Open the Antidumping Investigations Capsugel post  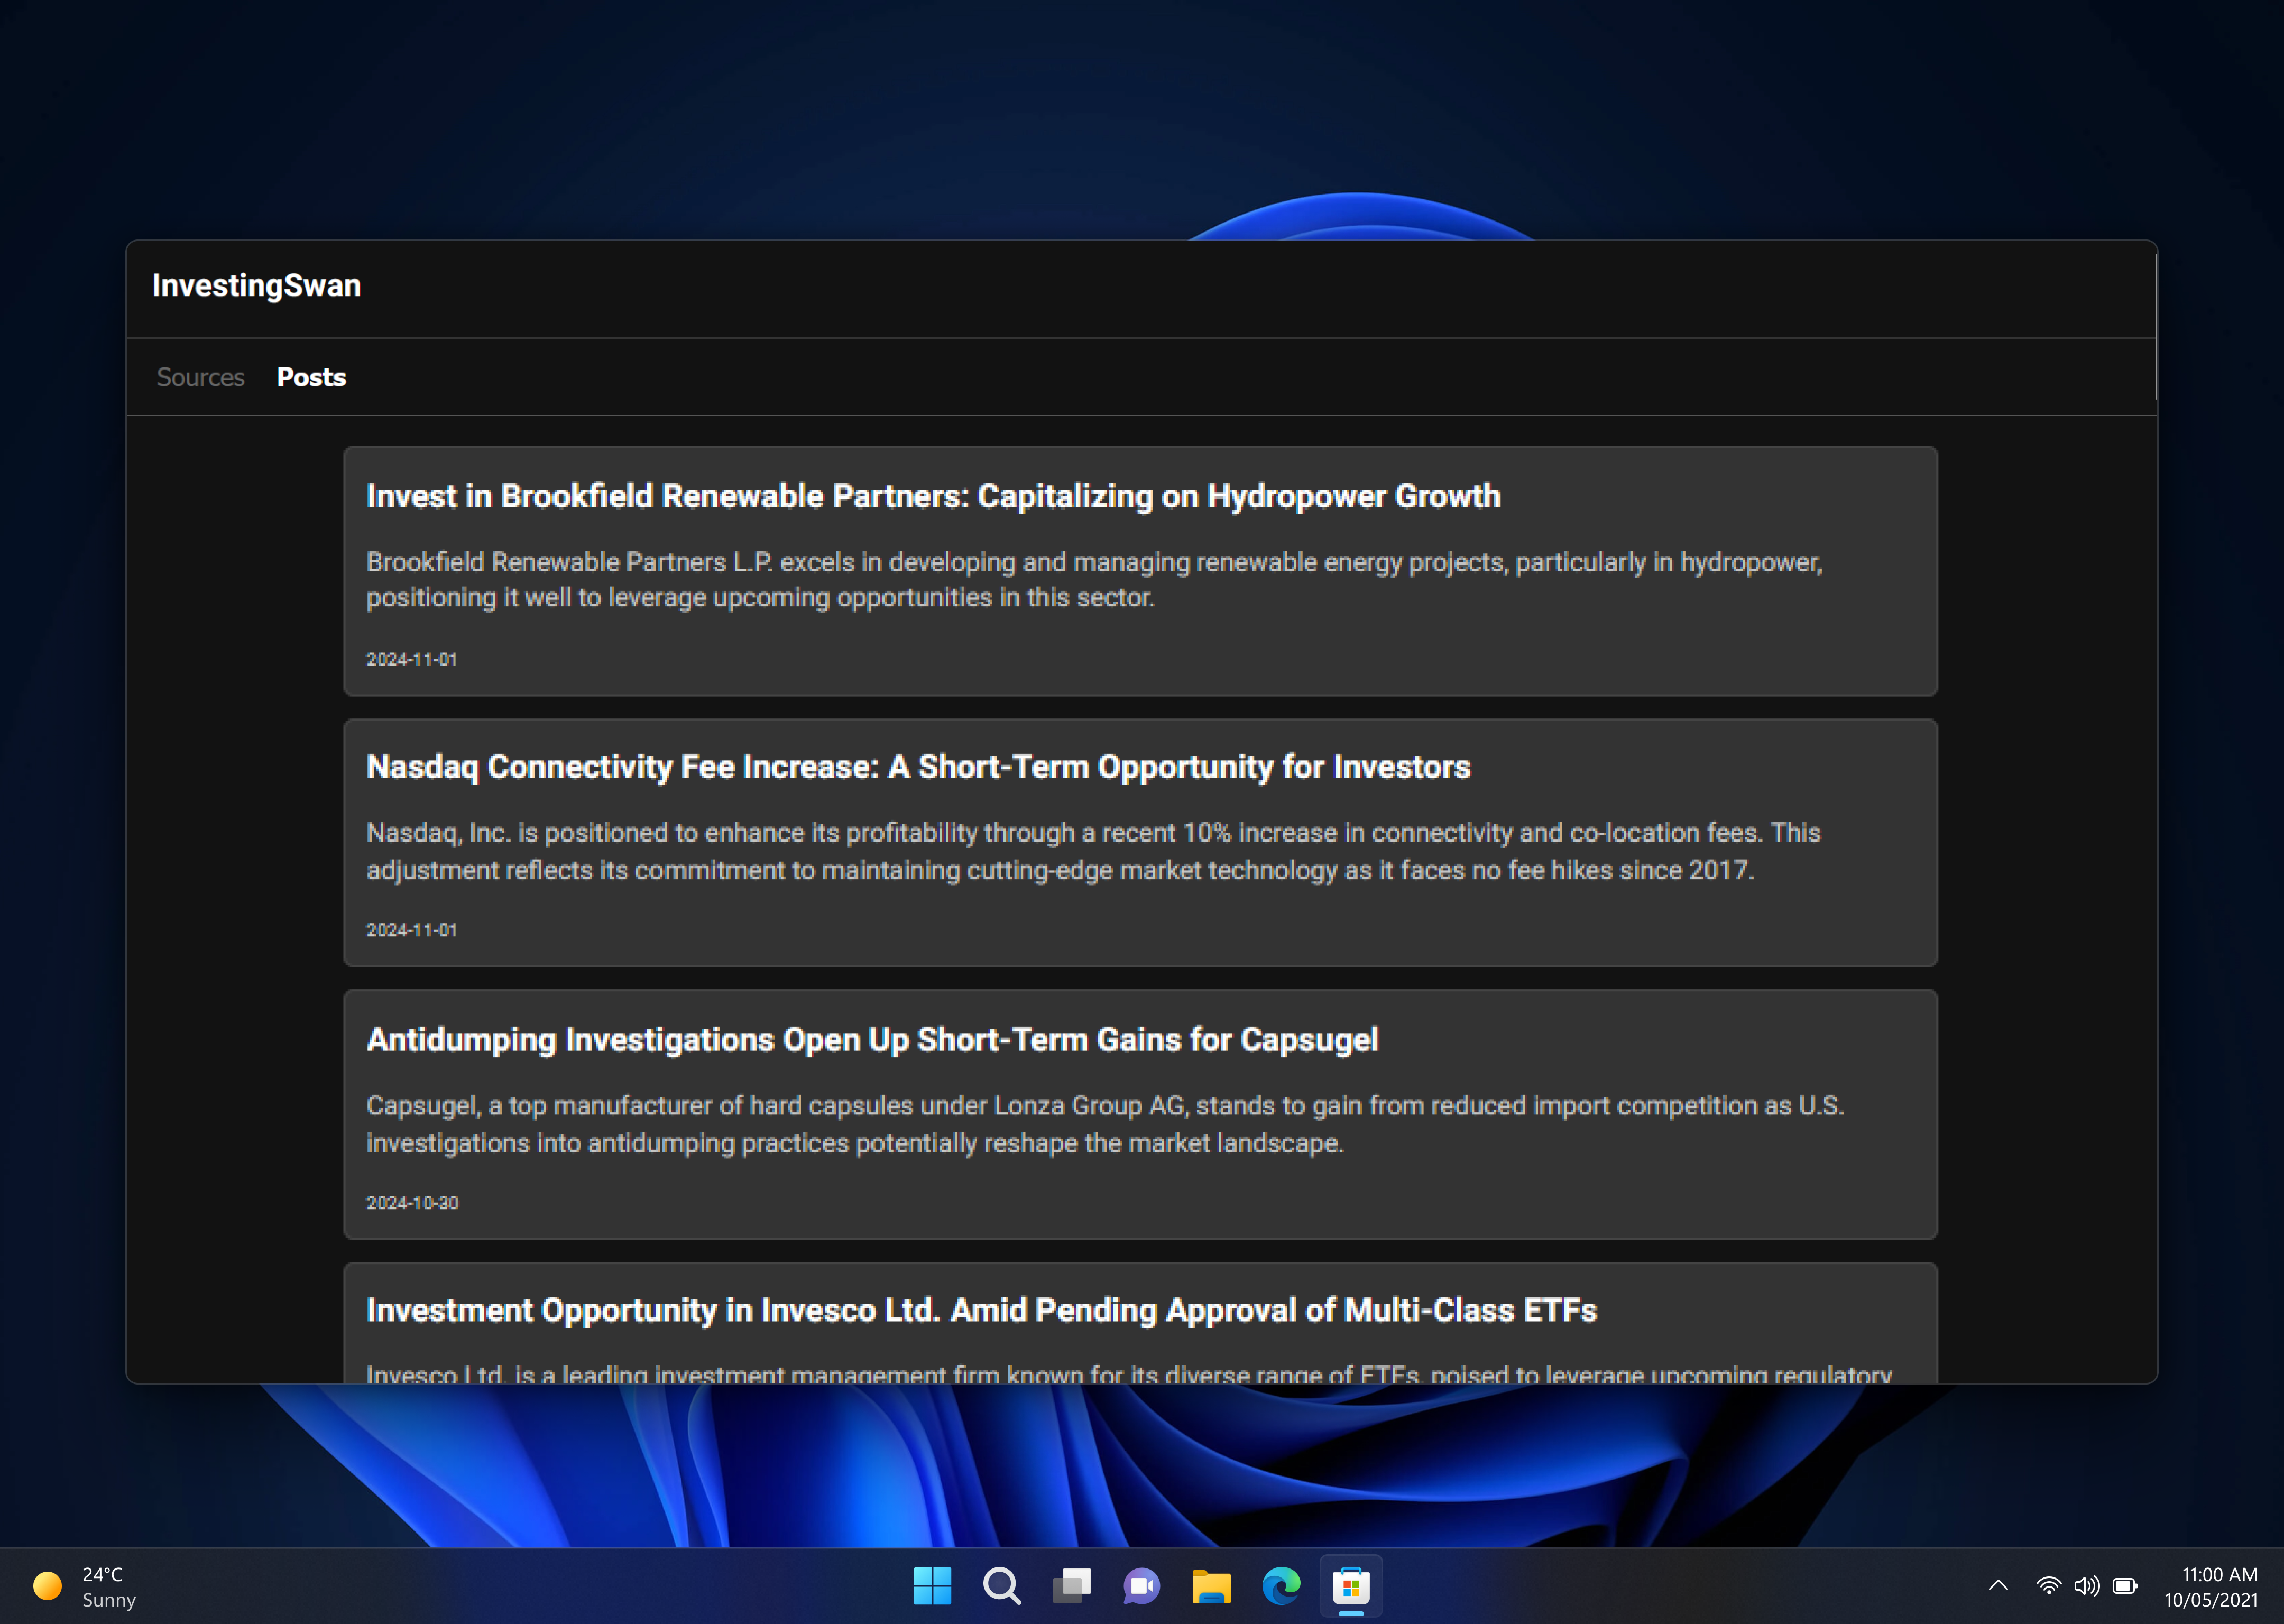871,1040
